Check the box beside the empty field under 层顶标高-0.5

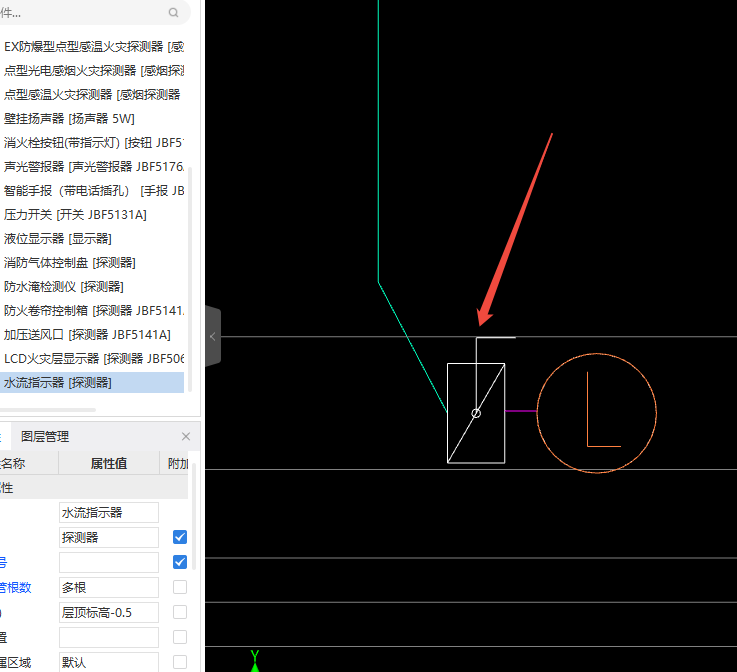180,637
